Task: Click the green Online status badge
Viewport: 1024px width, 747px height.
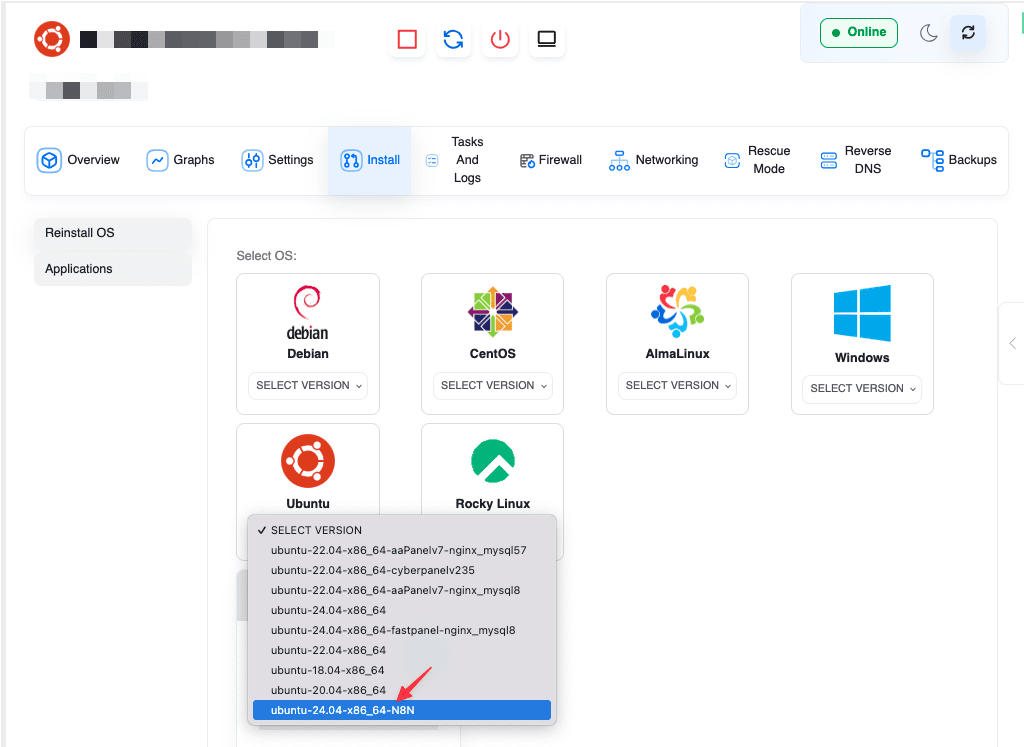Action: [x=859, y=33]
